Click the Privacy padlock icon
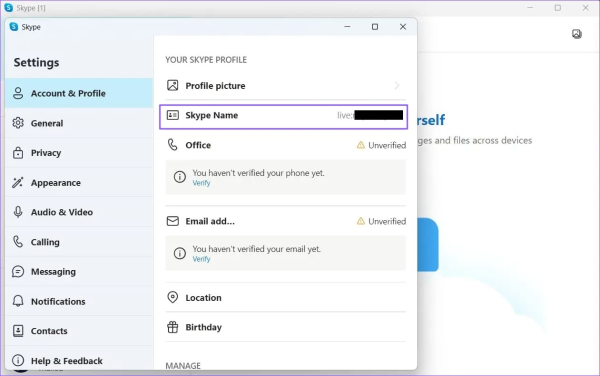 pos(18,153)
